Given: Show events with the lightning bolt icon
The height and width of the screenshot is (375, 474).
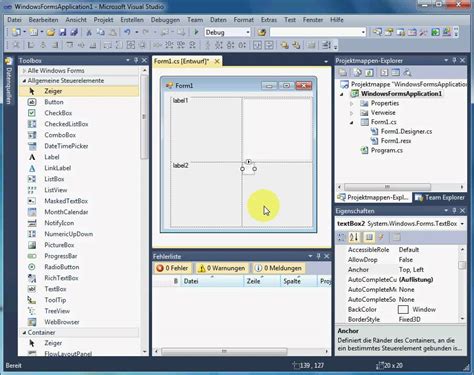Looking at the screenshot, I should point(381,237).
